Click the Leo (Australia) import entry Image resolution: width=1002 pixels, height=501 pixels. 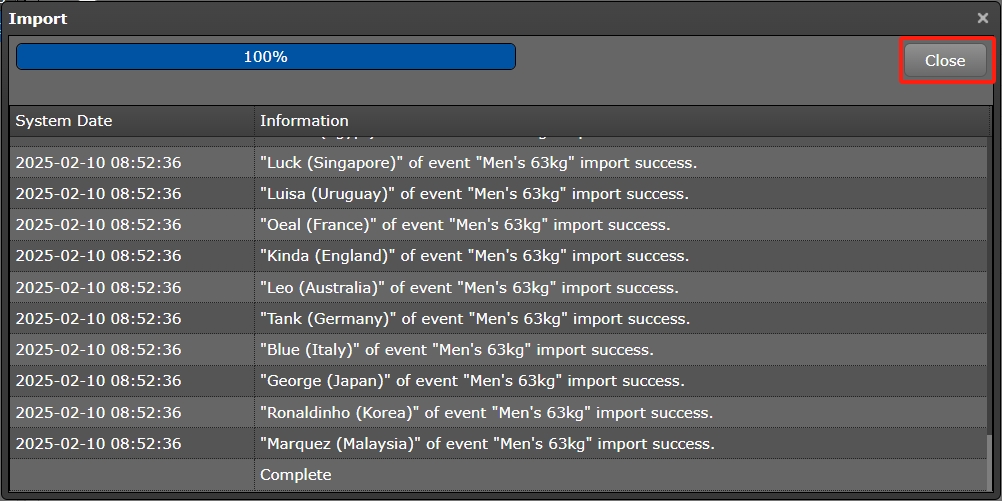pos(469,288)
